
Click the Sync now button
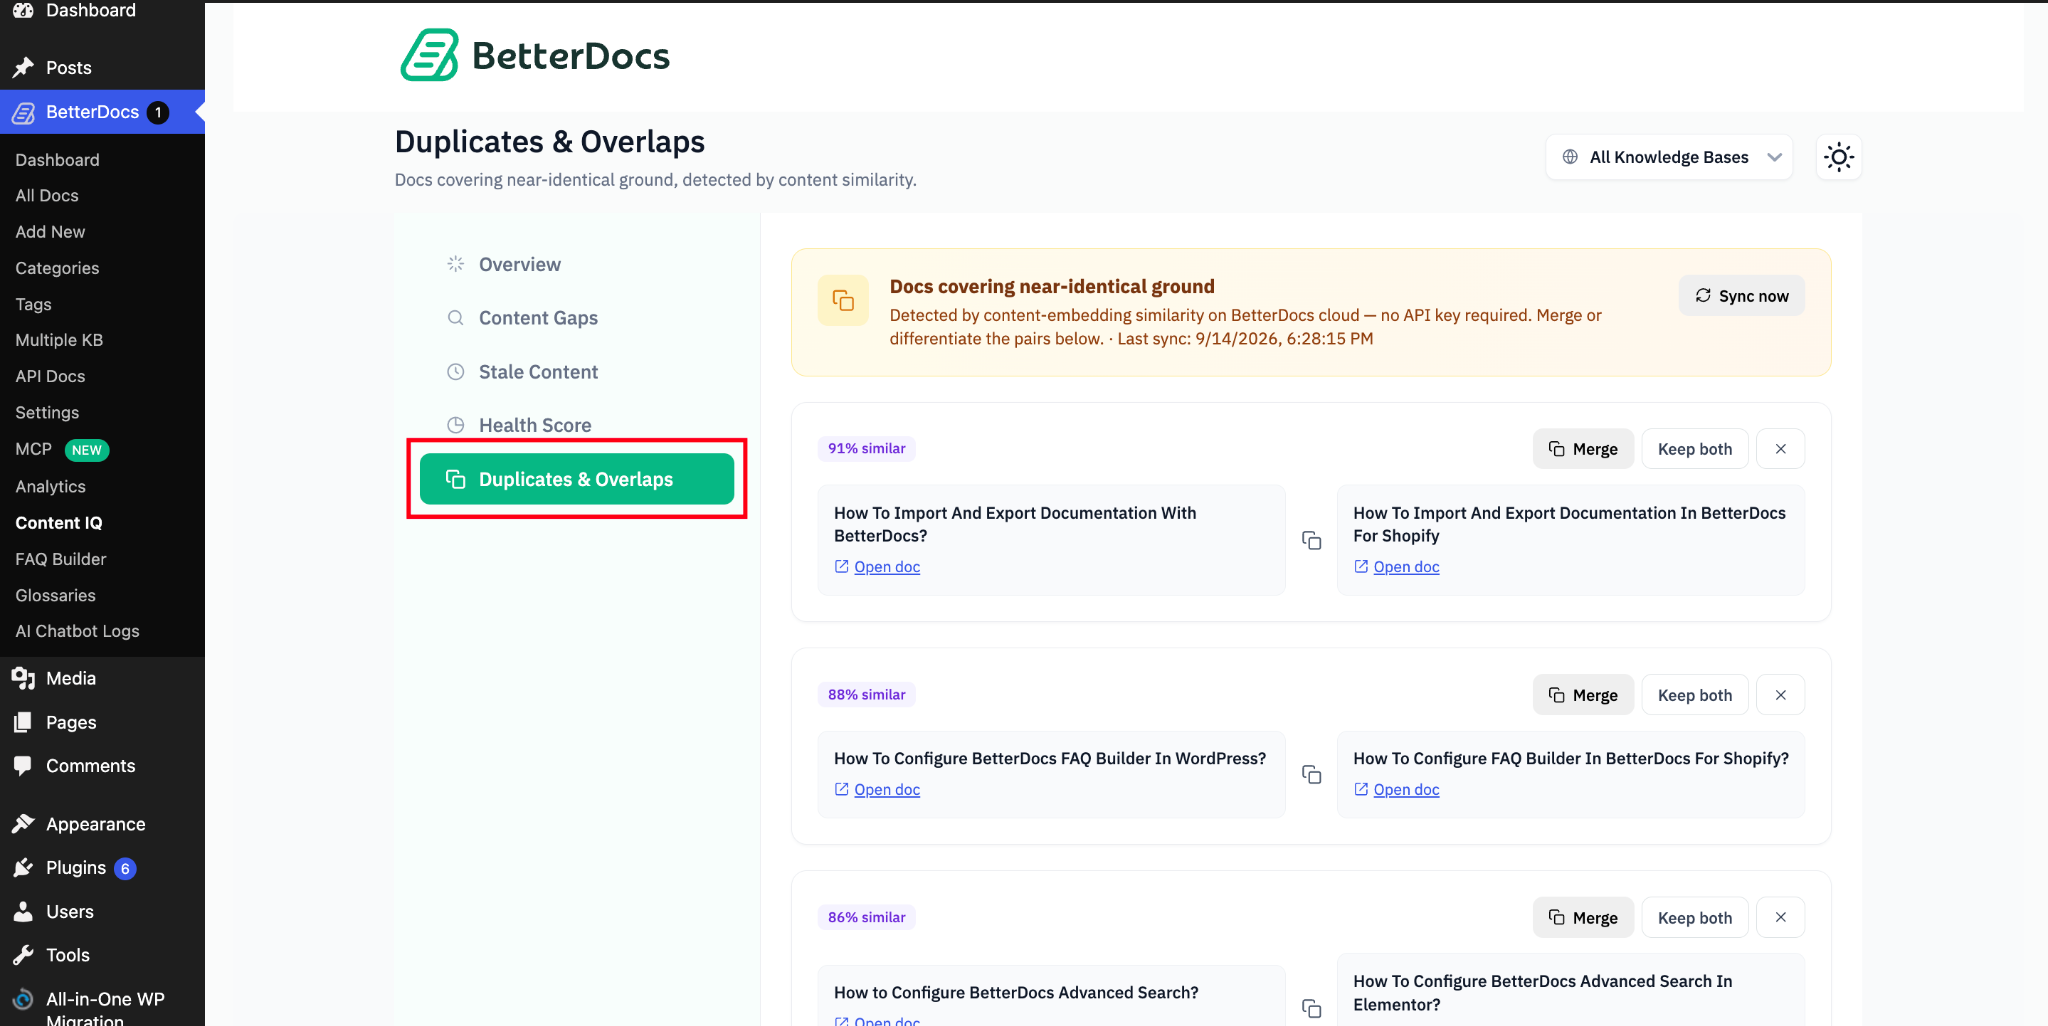coord(1741,296)
